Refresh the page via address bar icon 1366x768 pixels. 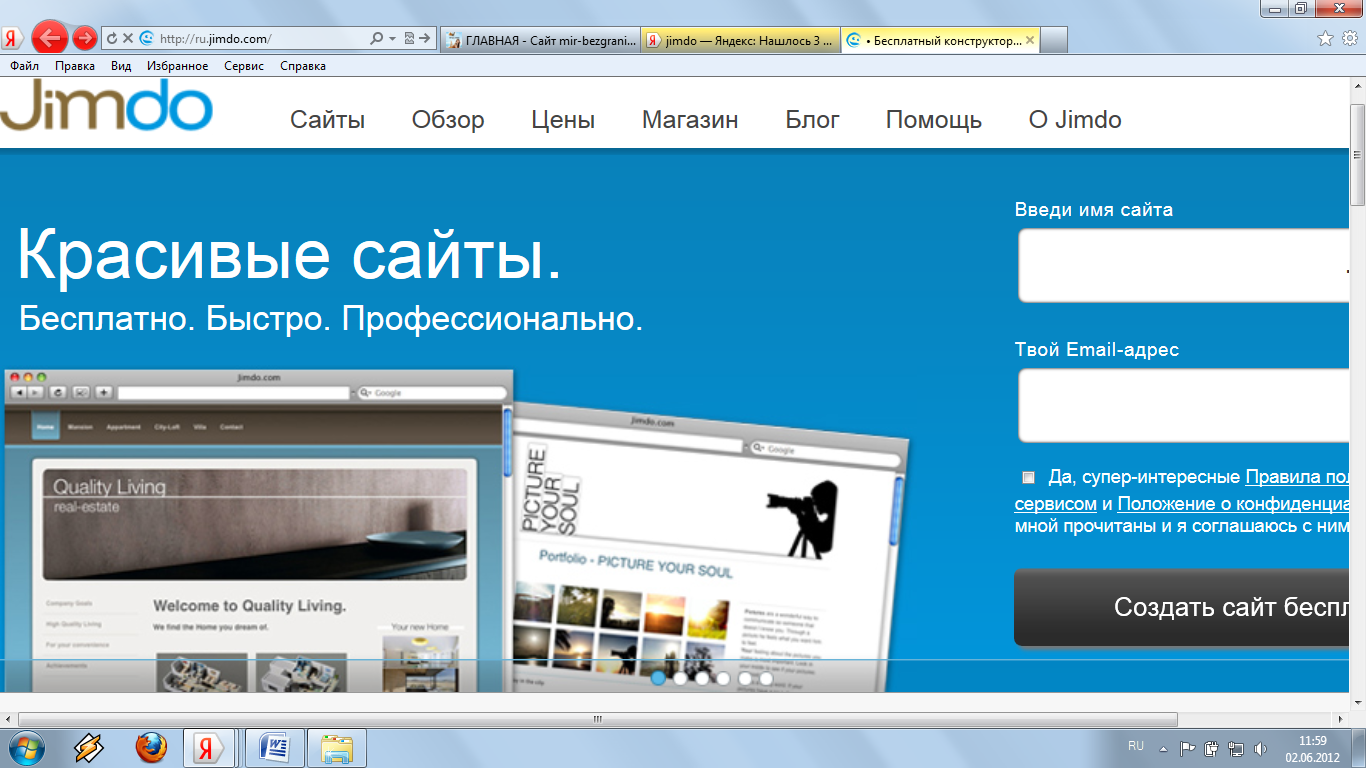112,39
